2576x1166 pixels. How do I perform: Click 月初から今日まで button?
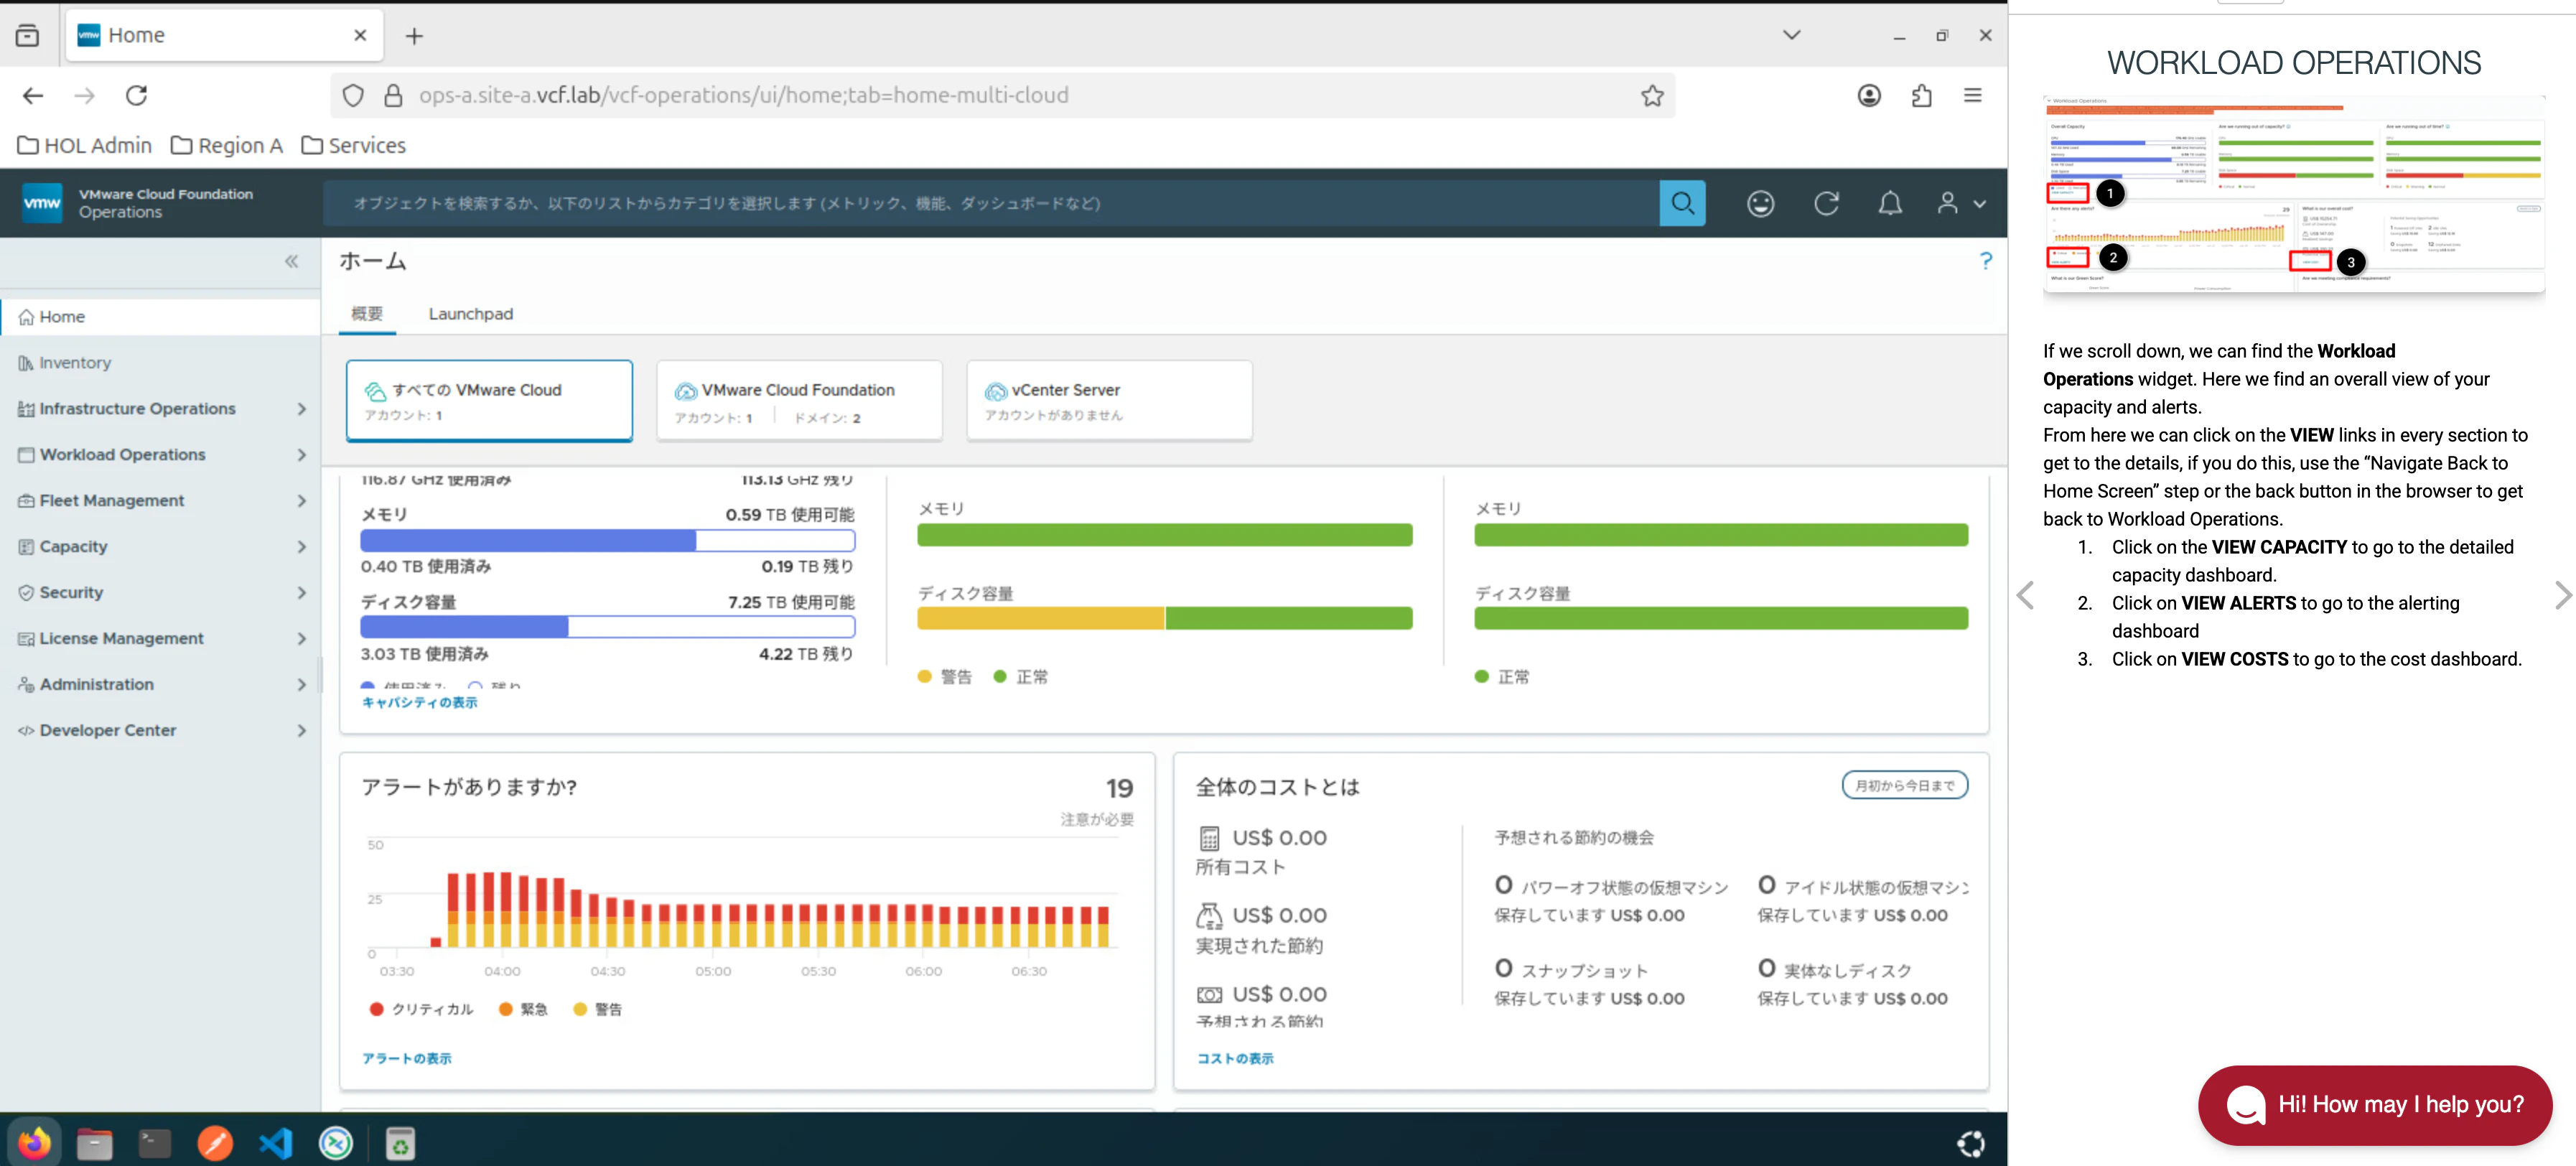pos(1904,786)
